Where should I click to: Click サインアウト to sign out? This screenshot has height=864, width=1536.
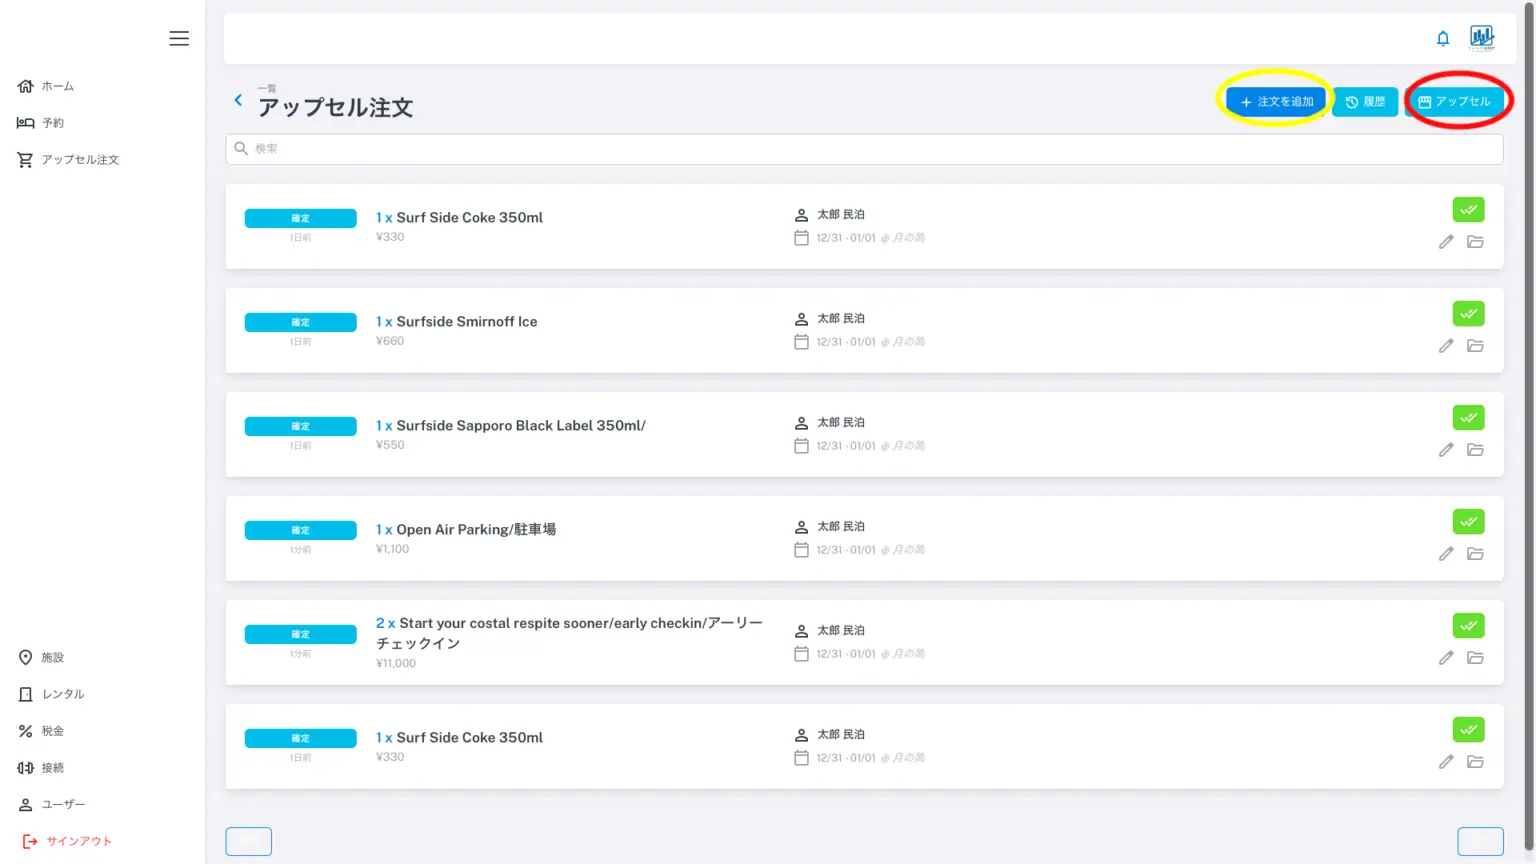[x=78, y=841]
